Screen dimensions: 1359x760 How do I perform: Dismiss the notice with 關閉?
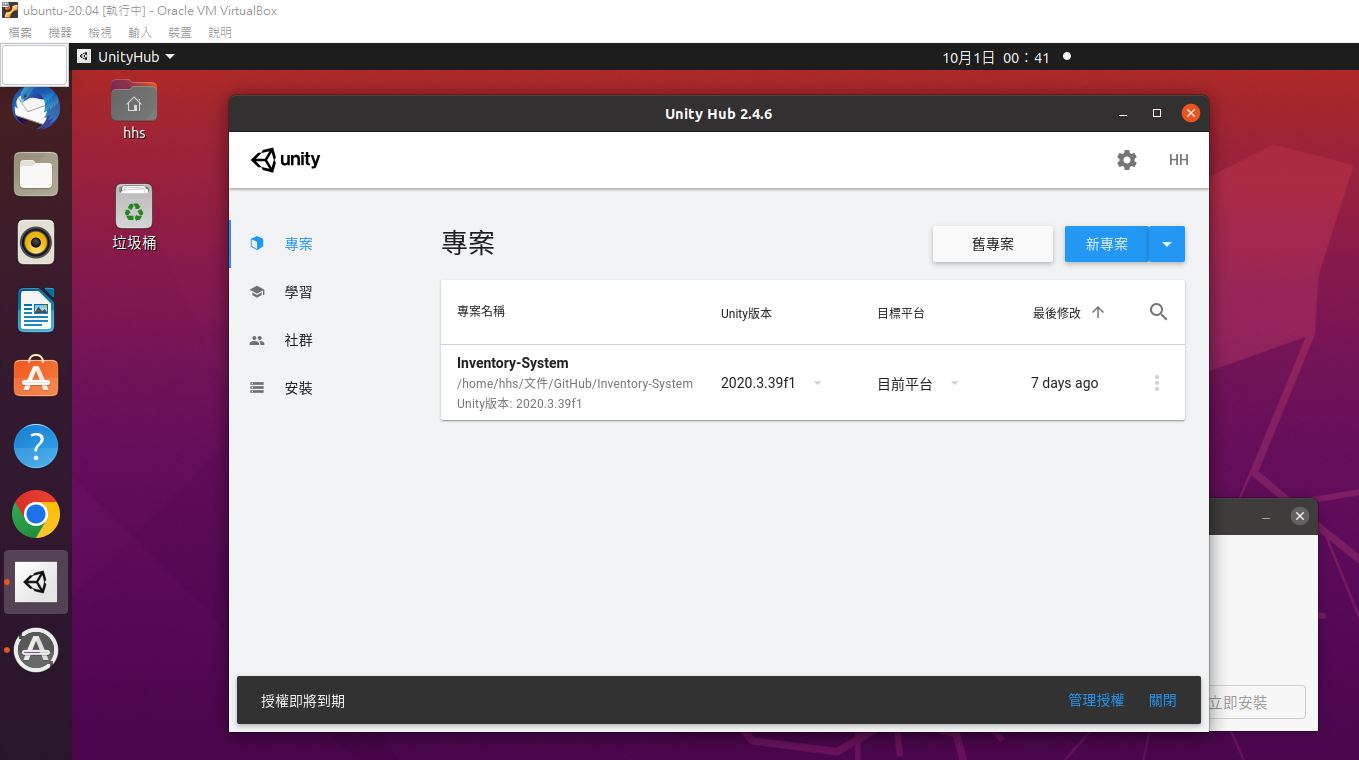[x=1163, y=701]
